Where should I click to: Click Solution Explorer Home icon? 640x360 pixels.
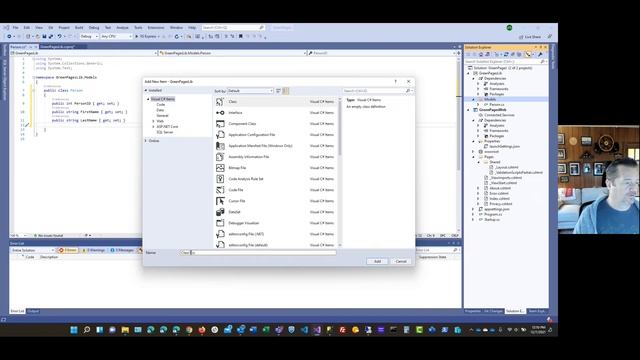(481, 54)
